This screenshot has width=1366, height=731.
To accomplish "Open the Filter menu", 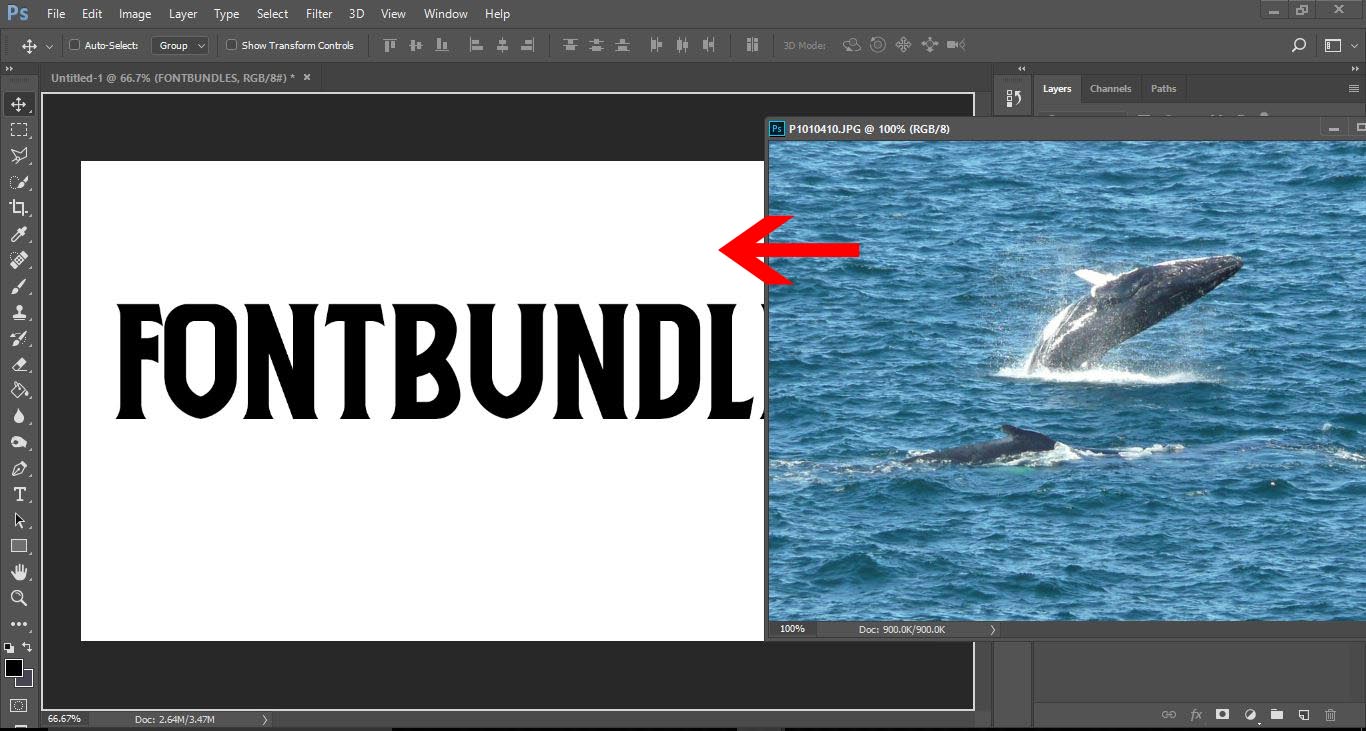I will click(x=319, y=14).
